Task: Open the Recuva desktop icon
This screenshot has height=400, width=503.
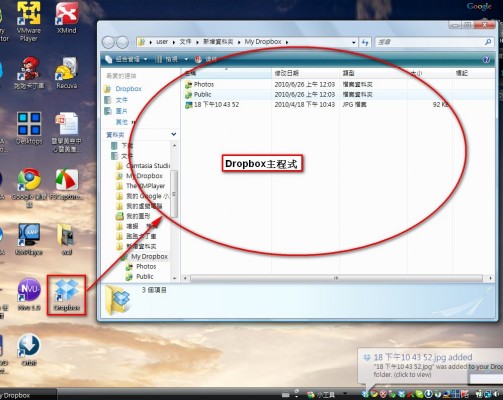Action: [67, 73]
